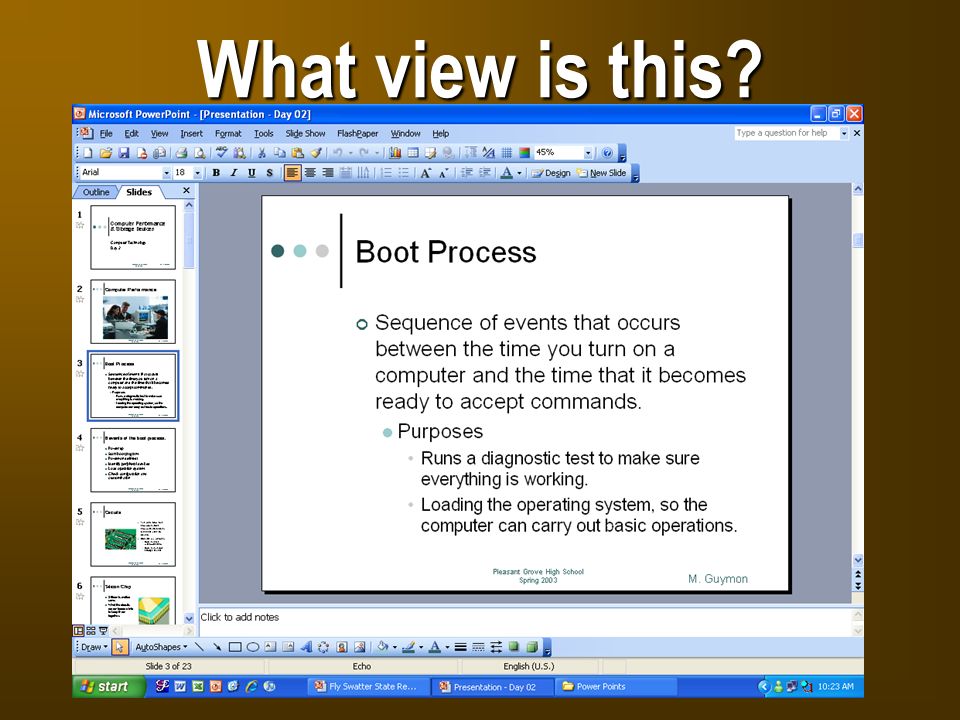Open Print Preview icon
This screenshot has height=720, width=960.
tap(200, 152)
